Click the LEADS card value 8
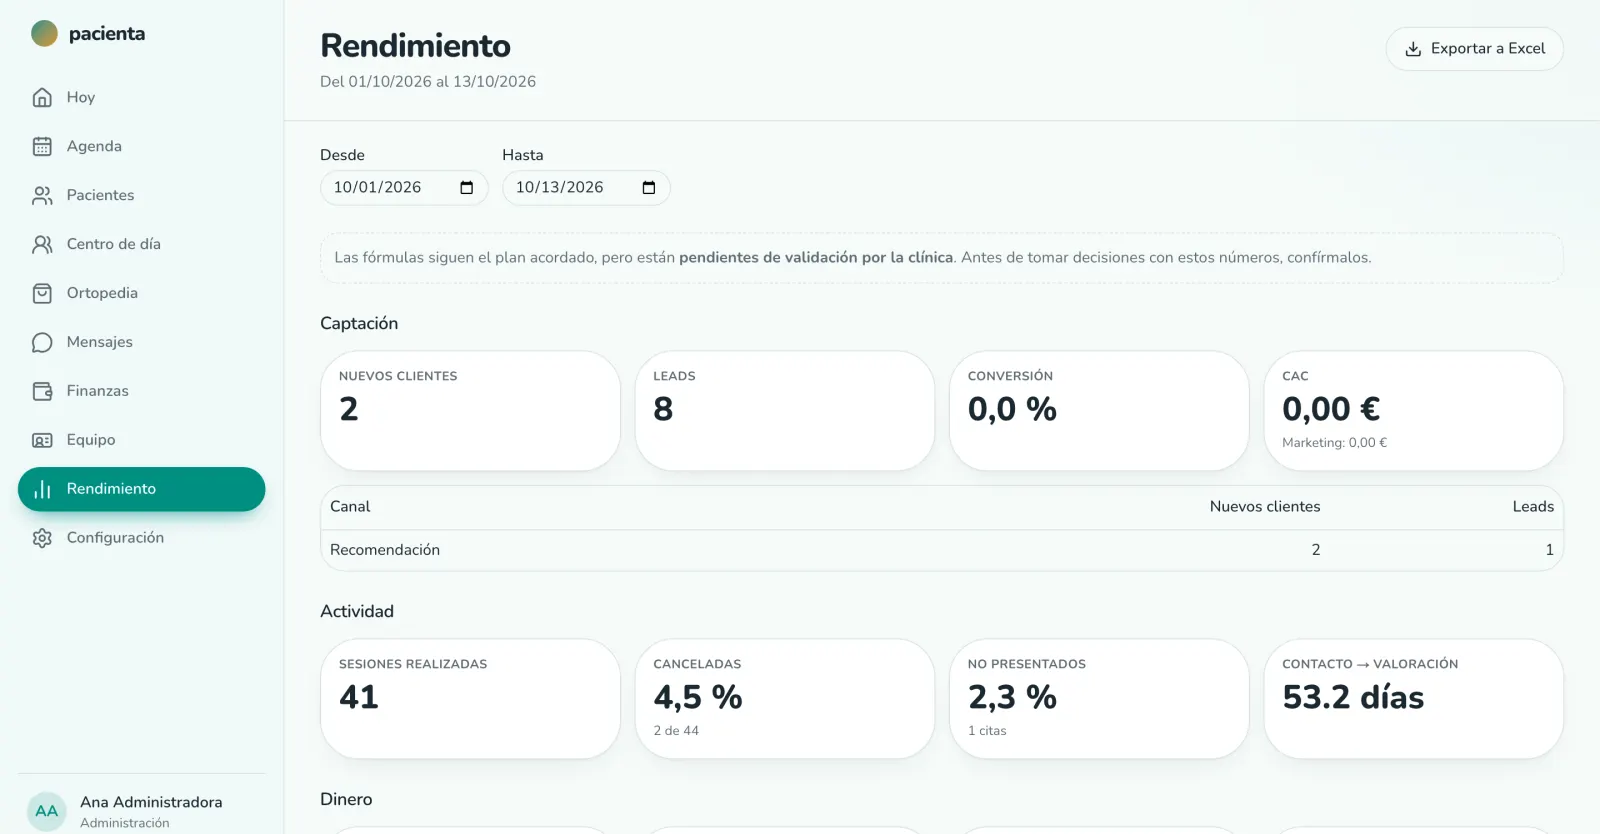The width and height of the screenshot is (1600, 834). click(663, 409)
